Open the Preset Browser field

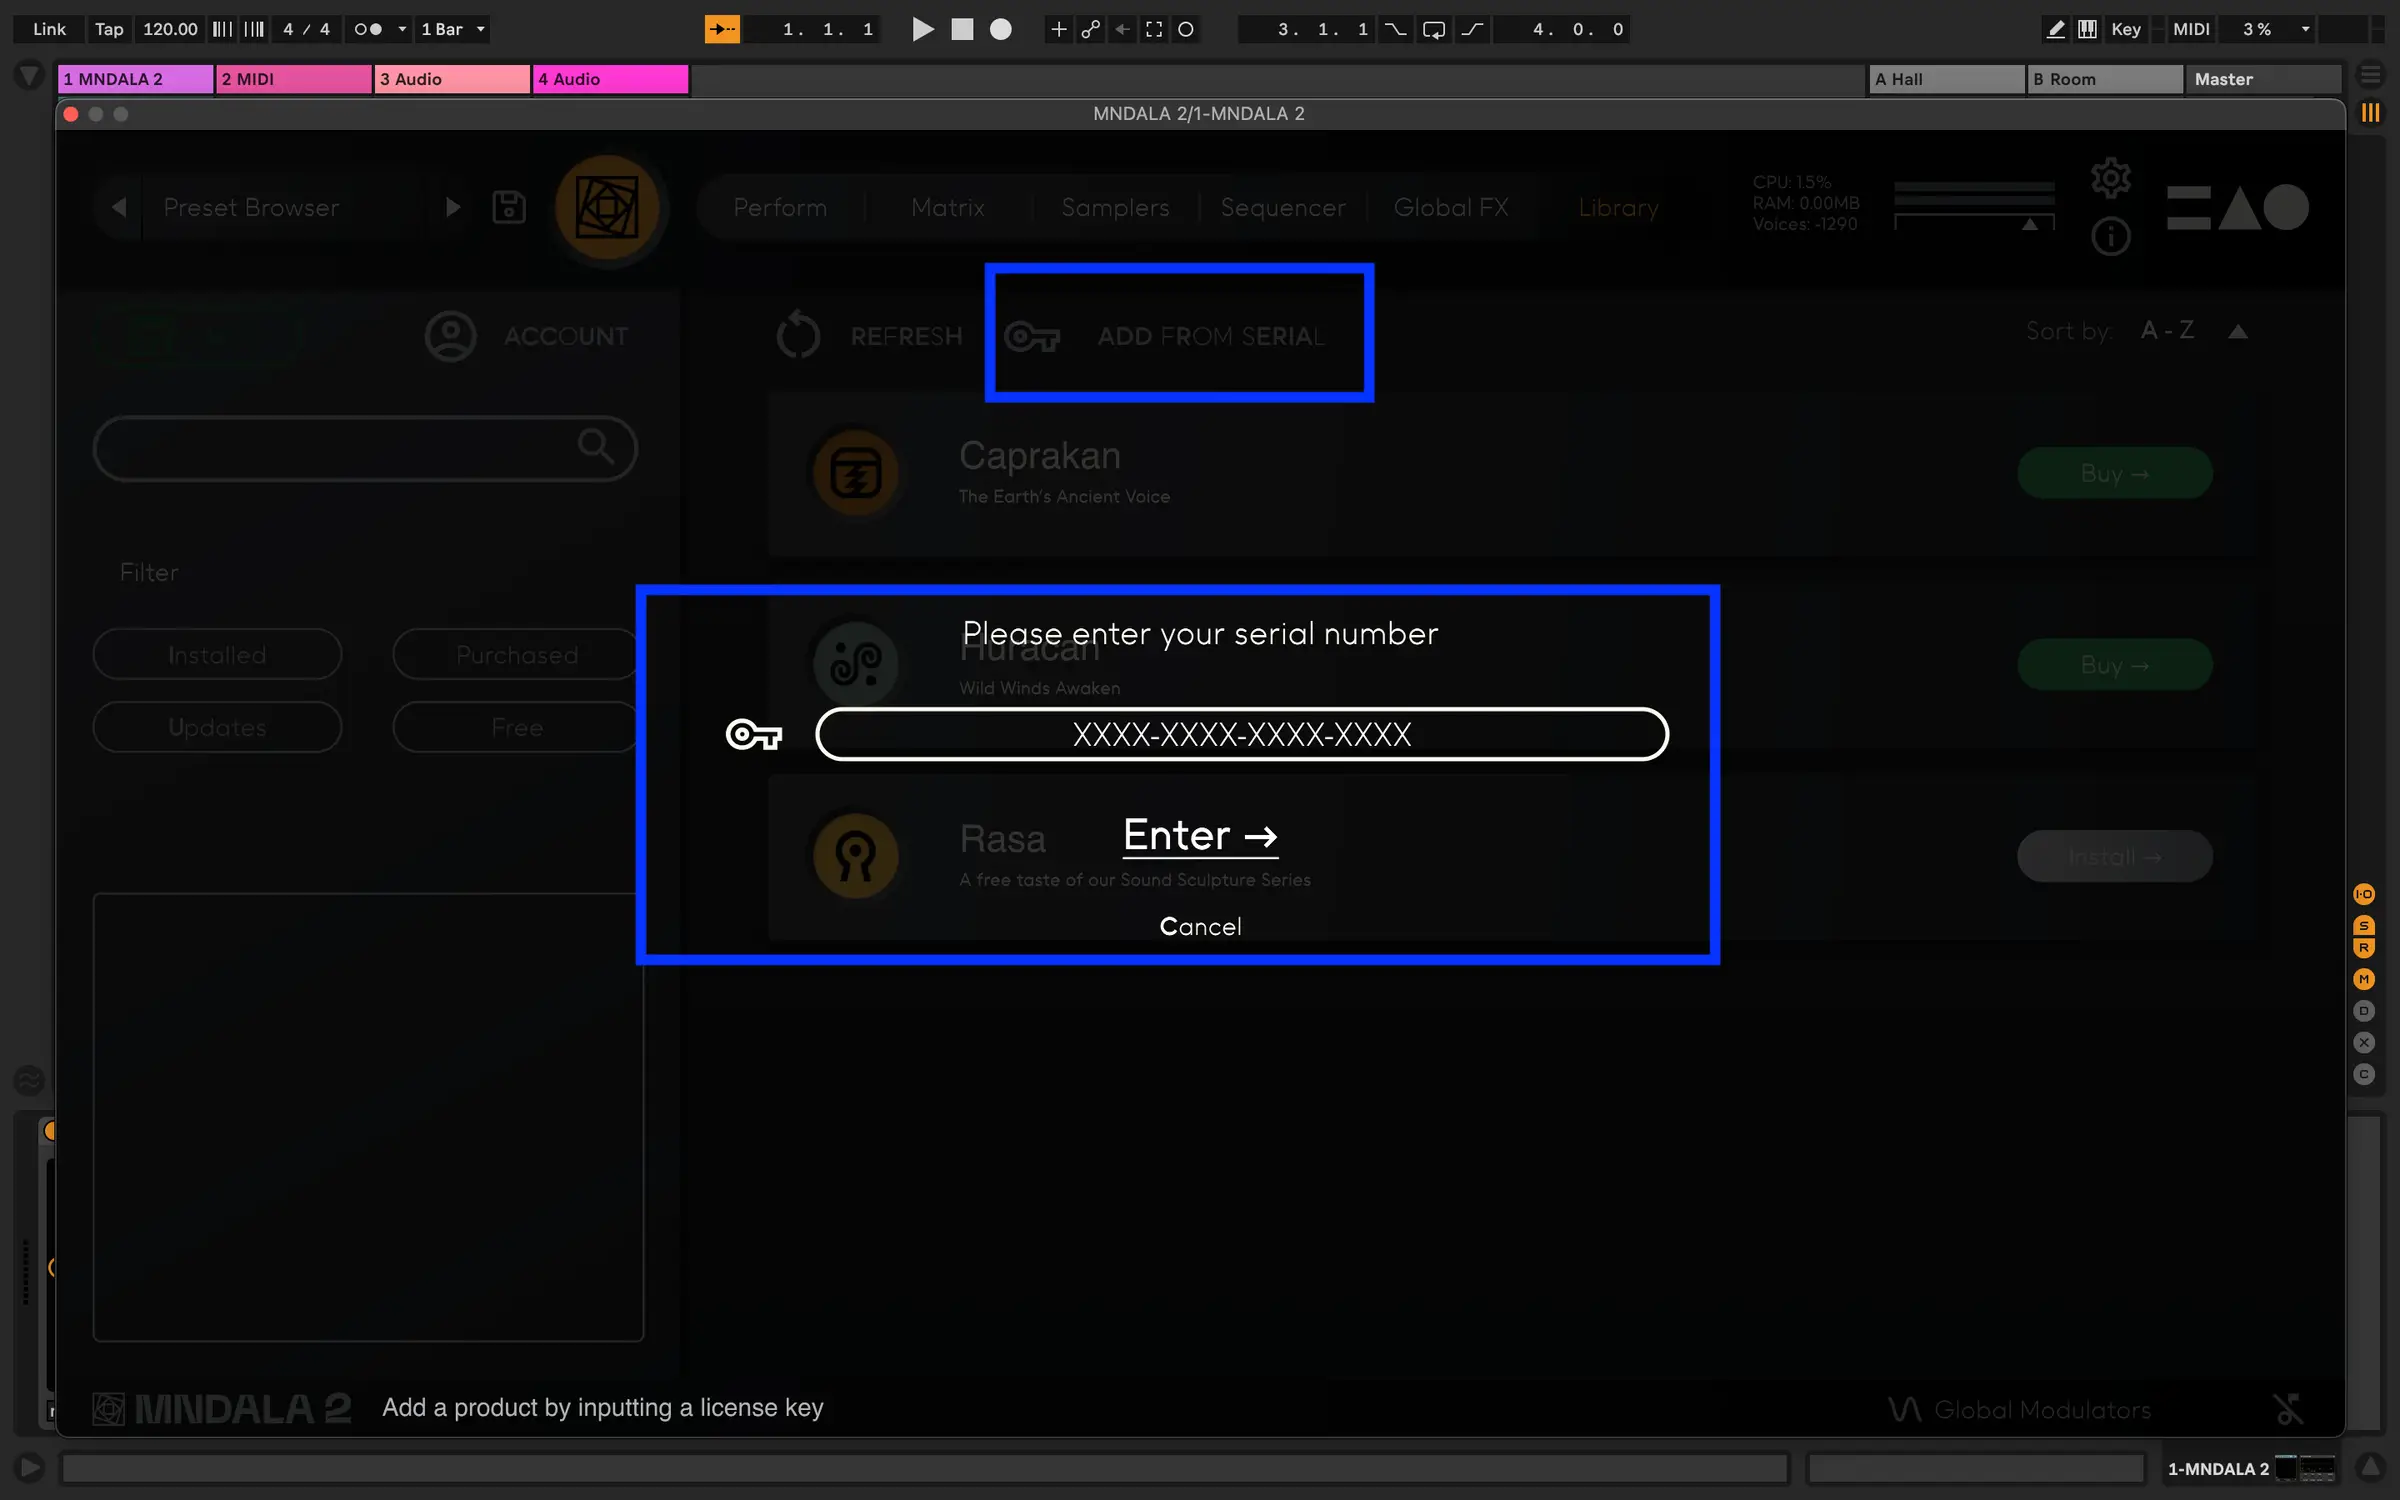pyautogui.click(x=287, y=207)
